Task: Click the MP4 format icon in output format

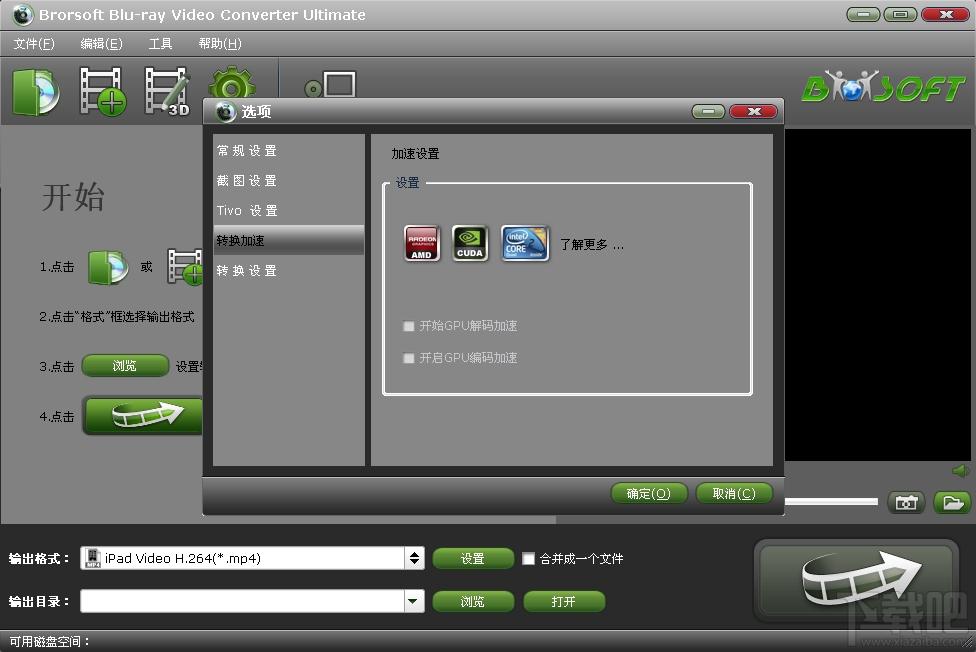Action: click(93, 558)
